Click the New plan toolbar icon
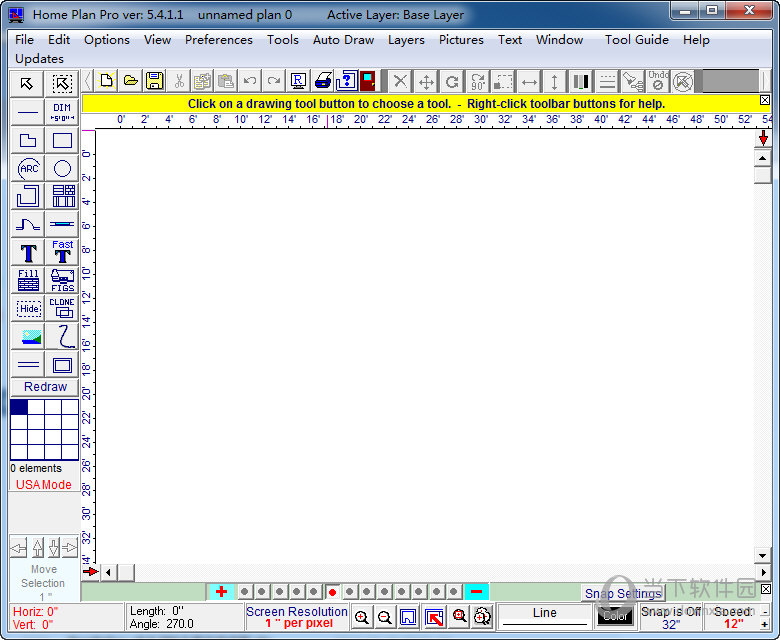This screenshot has height=640, width=780. pos(106,81)
